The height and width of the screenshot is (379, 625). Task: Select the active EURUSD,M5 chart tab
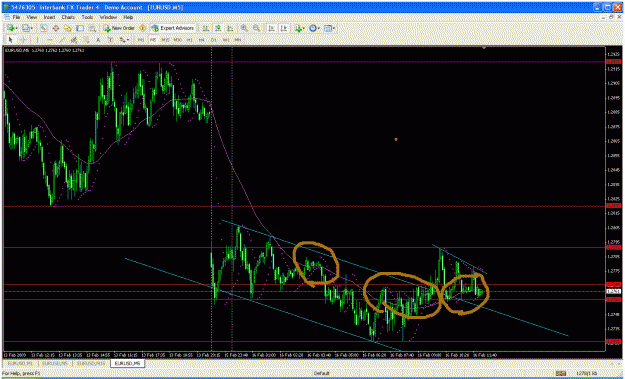[127, 363]
